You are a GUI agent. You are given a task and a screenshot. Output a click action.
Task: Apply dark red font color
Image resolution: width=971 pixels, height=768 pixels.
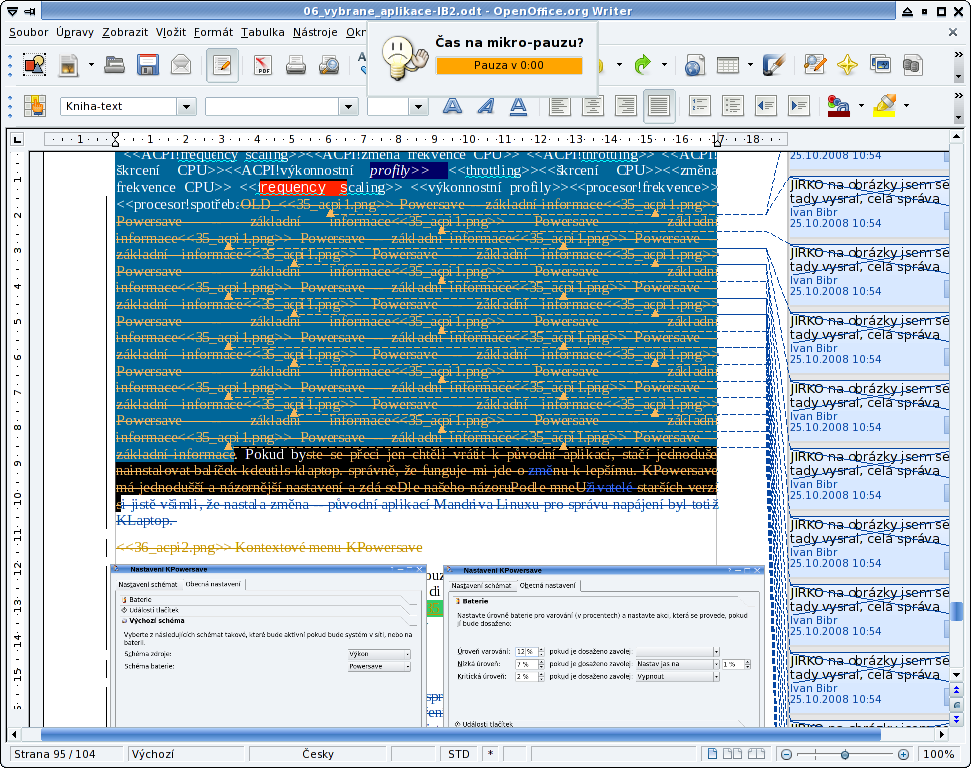tap(838, 106)
